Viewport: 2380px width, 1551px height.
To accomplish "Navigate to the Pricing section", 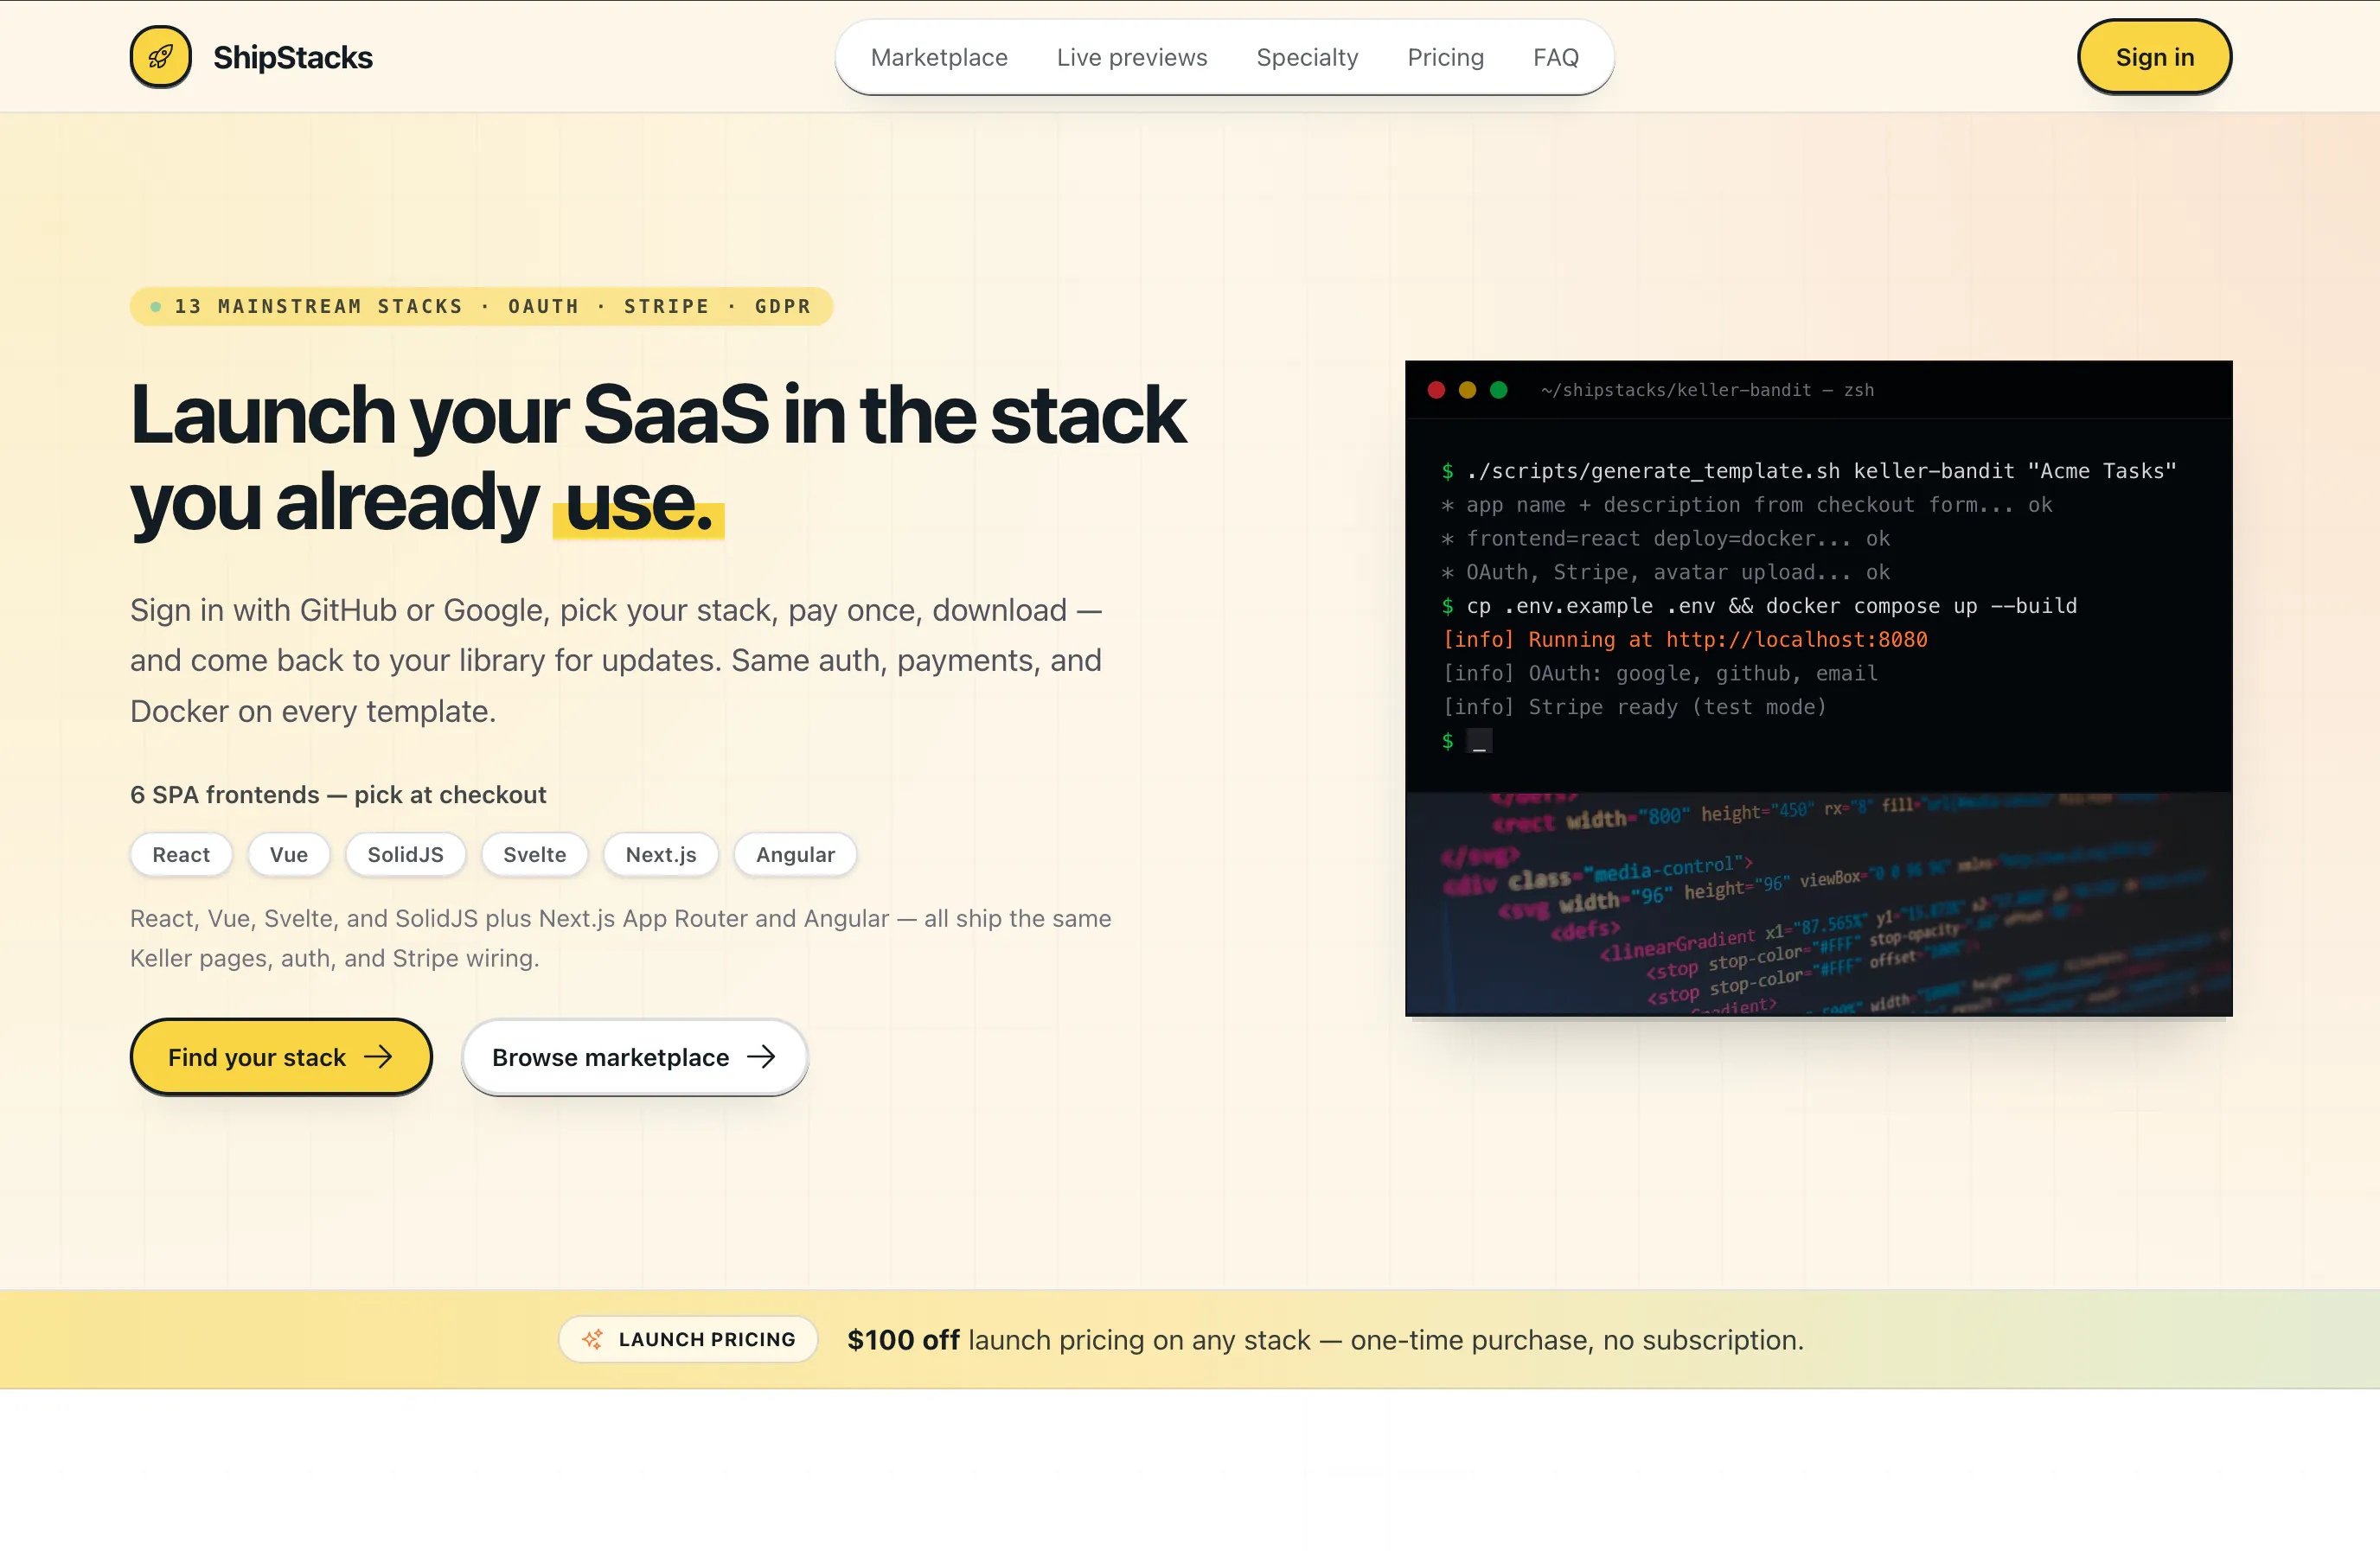I will coord(1445,58).
